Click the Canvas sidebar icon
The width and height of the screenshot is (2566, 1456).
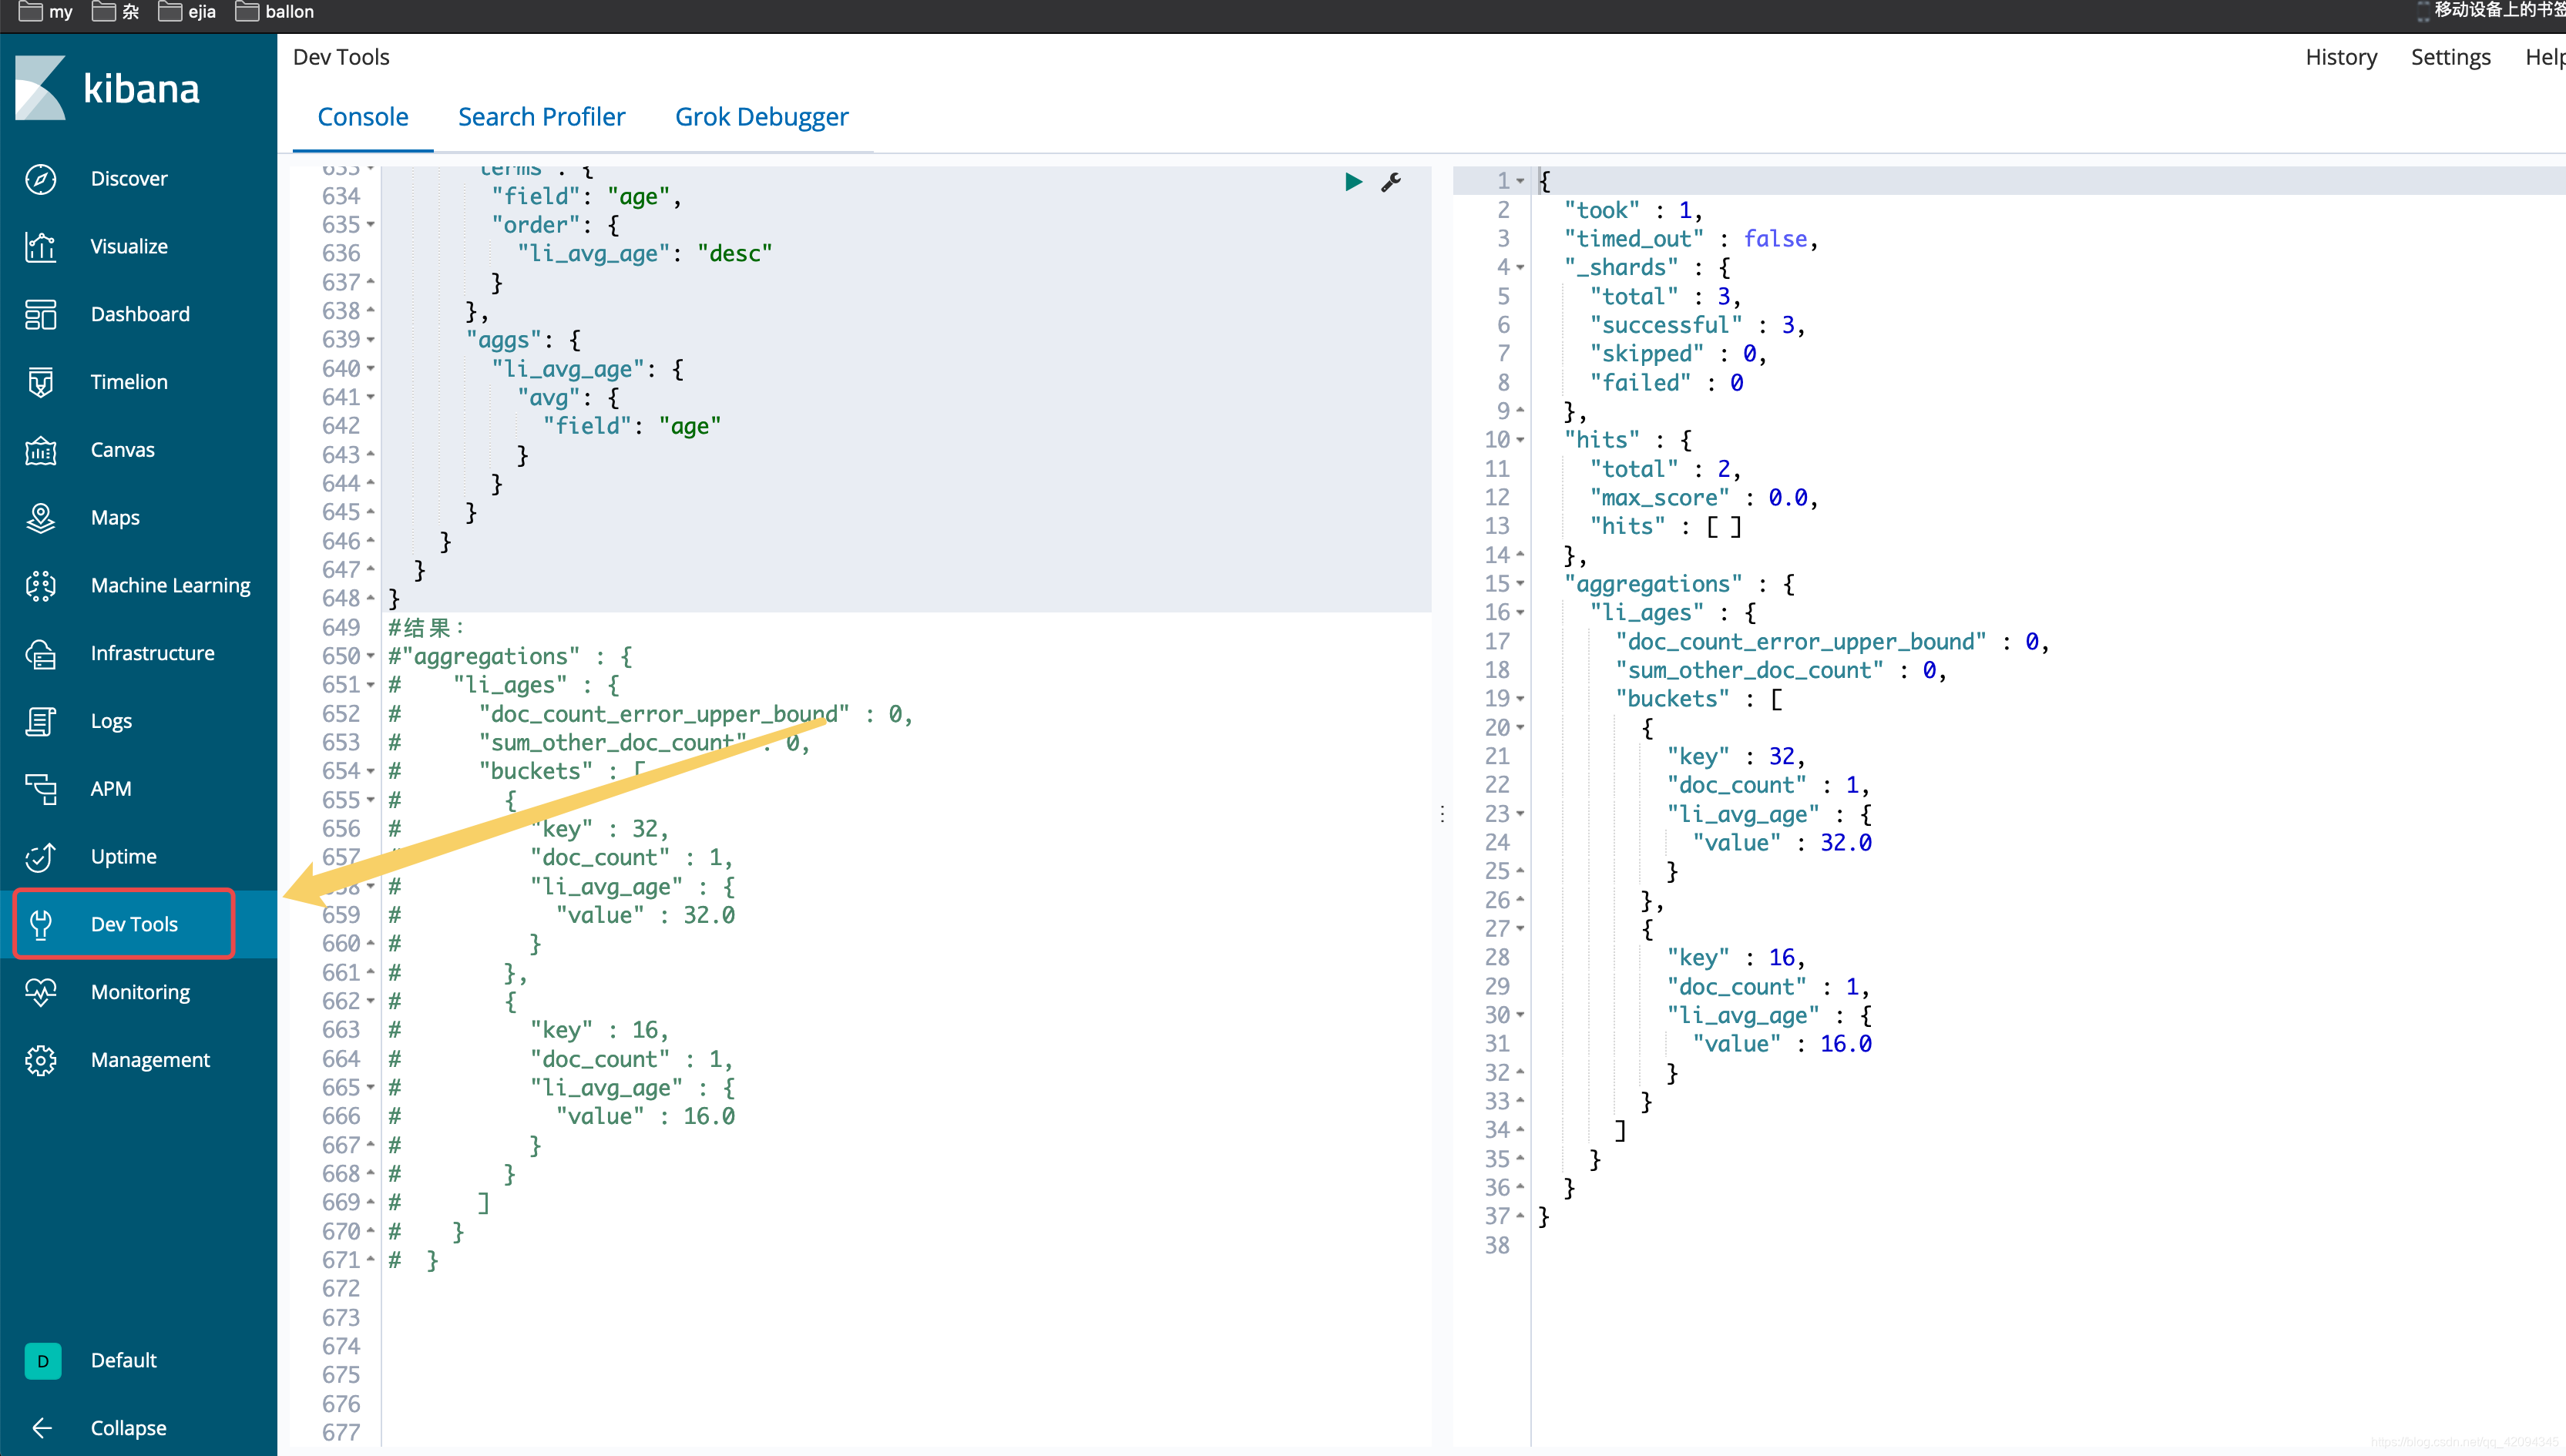pos(41,450)
